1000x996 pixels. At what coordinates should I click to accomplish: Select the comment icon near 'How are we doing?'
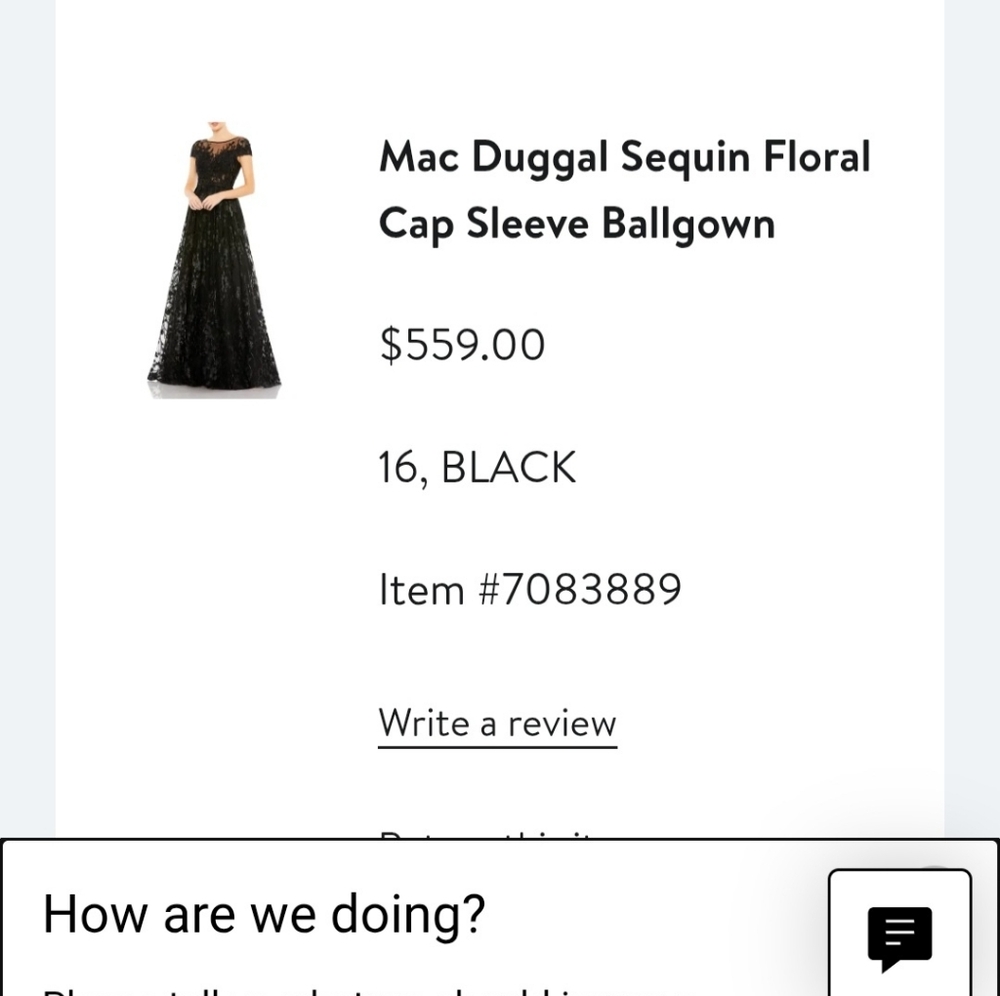pos(899,936)
